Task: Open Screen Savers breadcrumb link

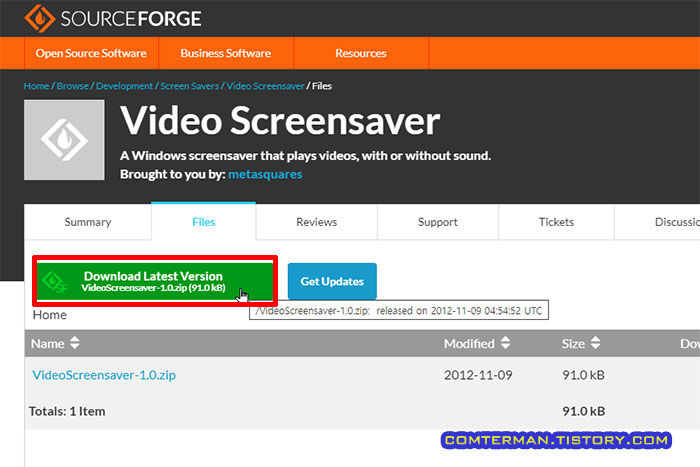Action: tap(189, 86)
